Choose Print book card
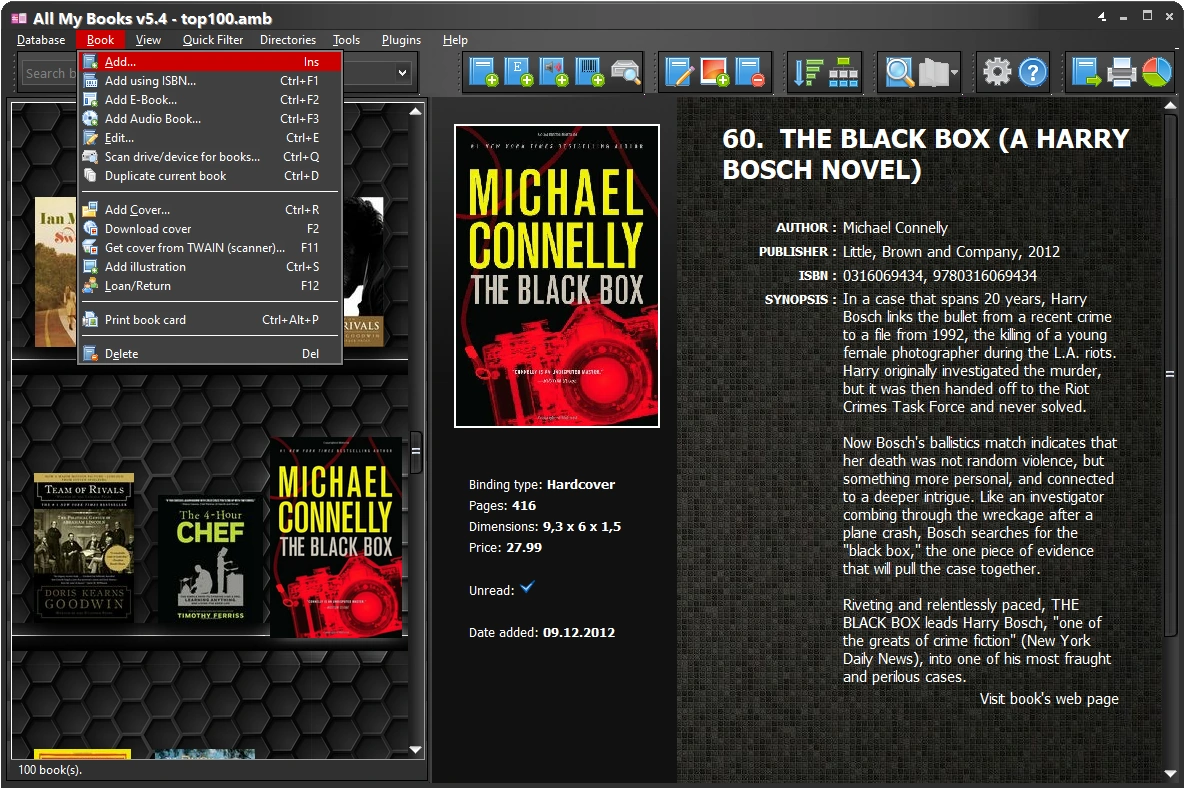Screen dimensions: 1184x788 (211, 320)
